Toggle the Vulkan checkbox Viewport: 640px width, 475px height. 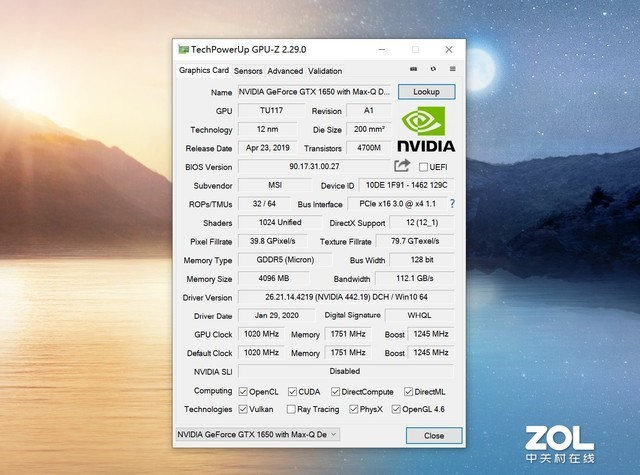click(x=243, y=409)
